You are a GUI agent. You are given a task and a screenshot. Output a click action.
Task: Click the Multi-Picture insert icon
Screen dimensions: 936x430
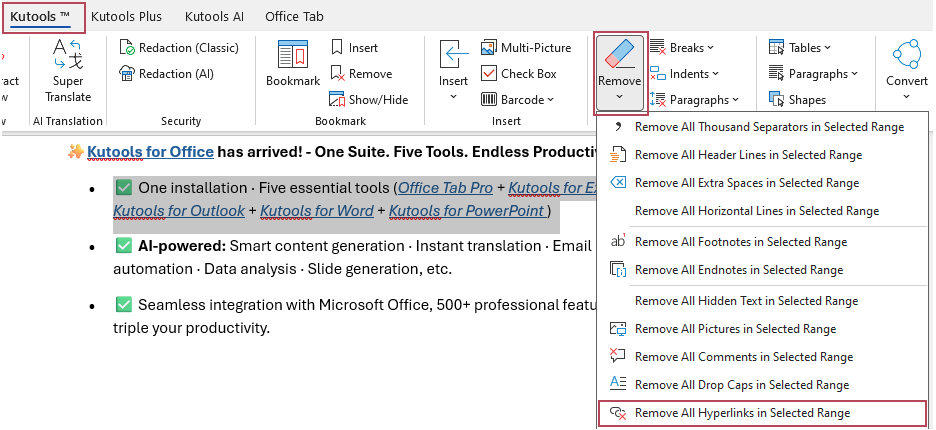[x=489, y=48]
